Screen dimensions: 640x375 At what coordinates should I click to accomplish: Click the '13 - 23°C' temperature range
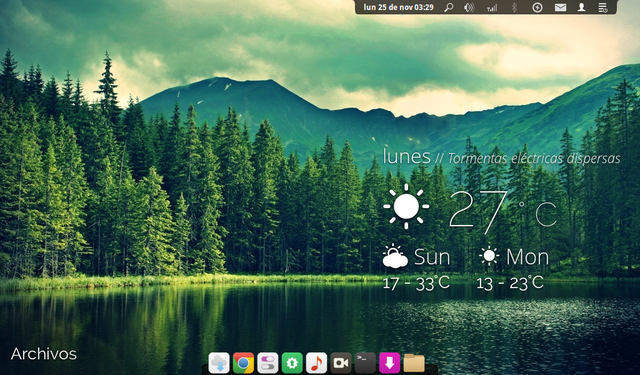[x=510, y=283]
